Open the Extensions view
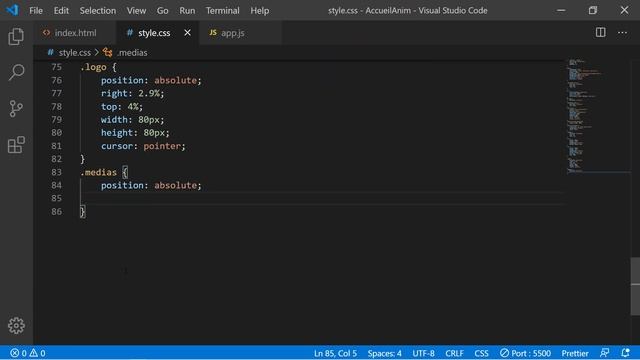This screenshot has width=640, height=360. tap(16, 144)
